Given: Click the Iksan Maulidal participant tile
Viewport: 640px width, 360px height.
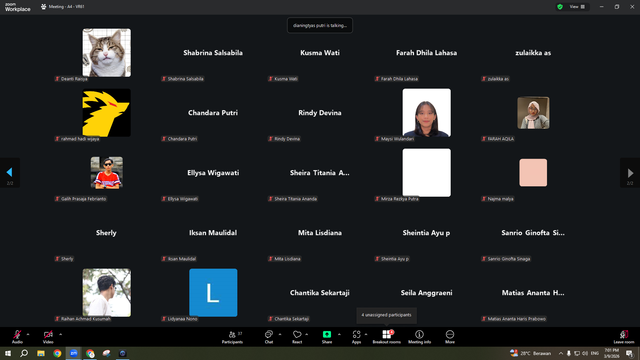Looking at the screenshot, I should point(213,233).
